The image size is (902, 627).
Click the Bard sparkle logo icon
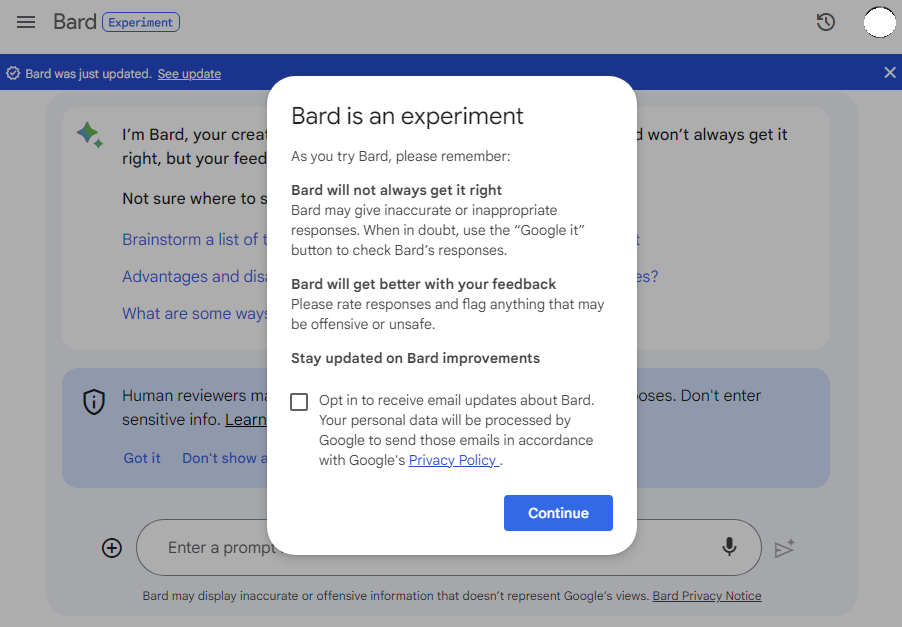click(x=90, y=135)
